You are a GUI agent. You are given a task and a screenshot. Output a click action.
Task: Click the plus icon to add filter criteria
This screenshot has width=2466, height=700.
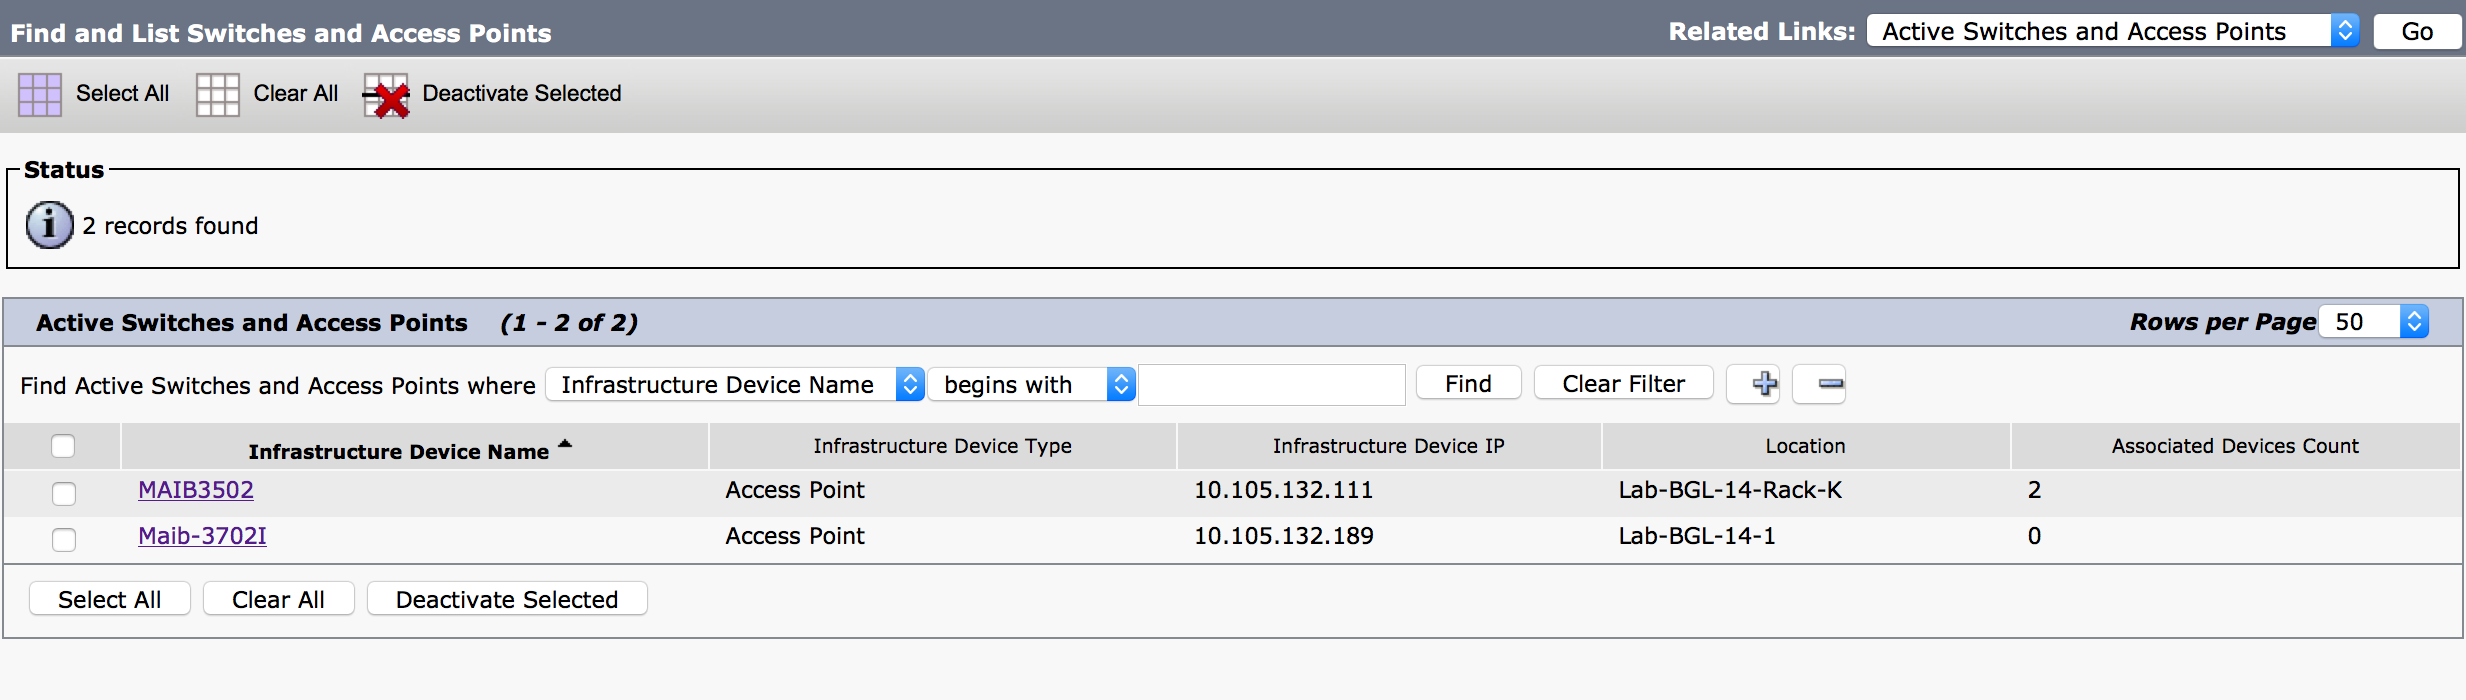pyautogui.click(x=1764, y=384)
